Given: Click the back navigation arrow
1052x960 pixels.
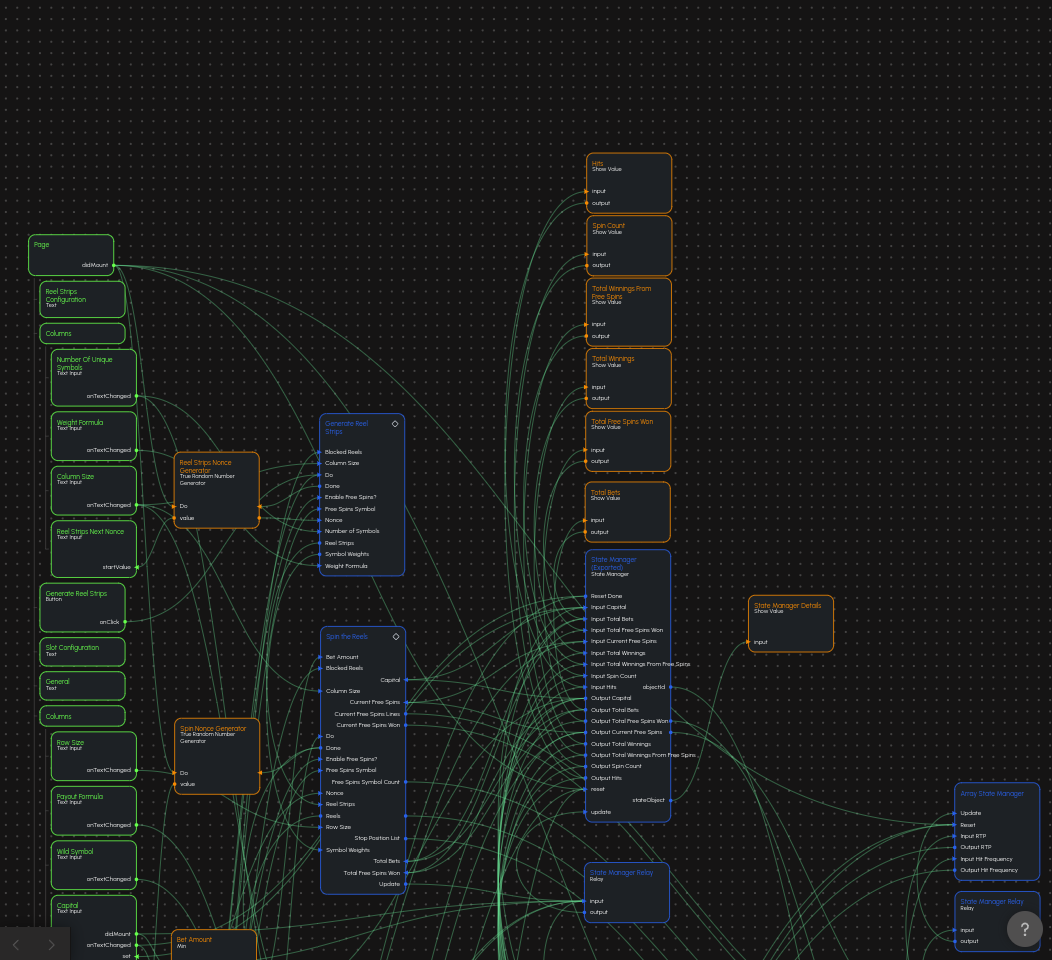Looking at the screenshot, I should coord(16,944).
